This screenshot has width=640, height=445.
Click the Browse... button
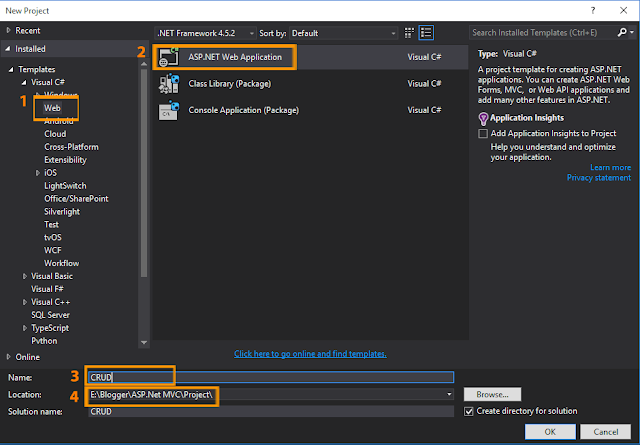[492, 394]
